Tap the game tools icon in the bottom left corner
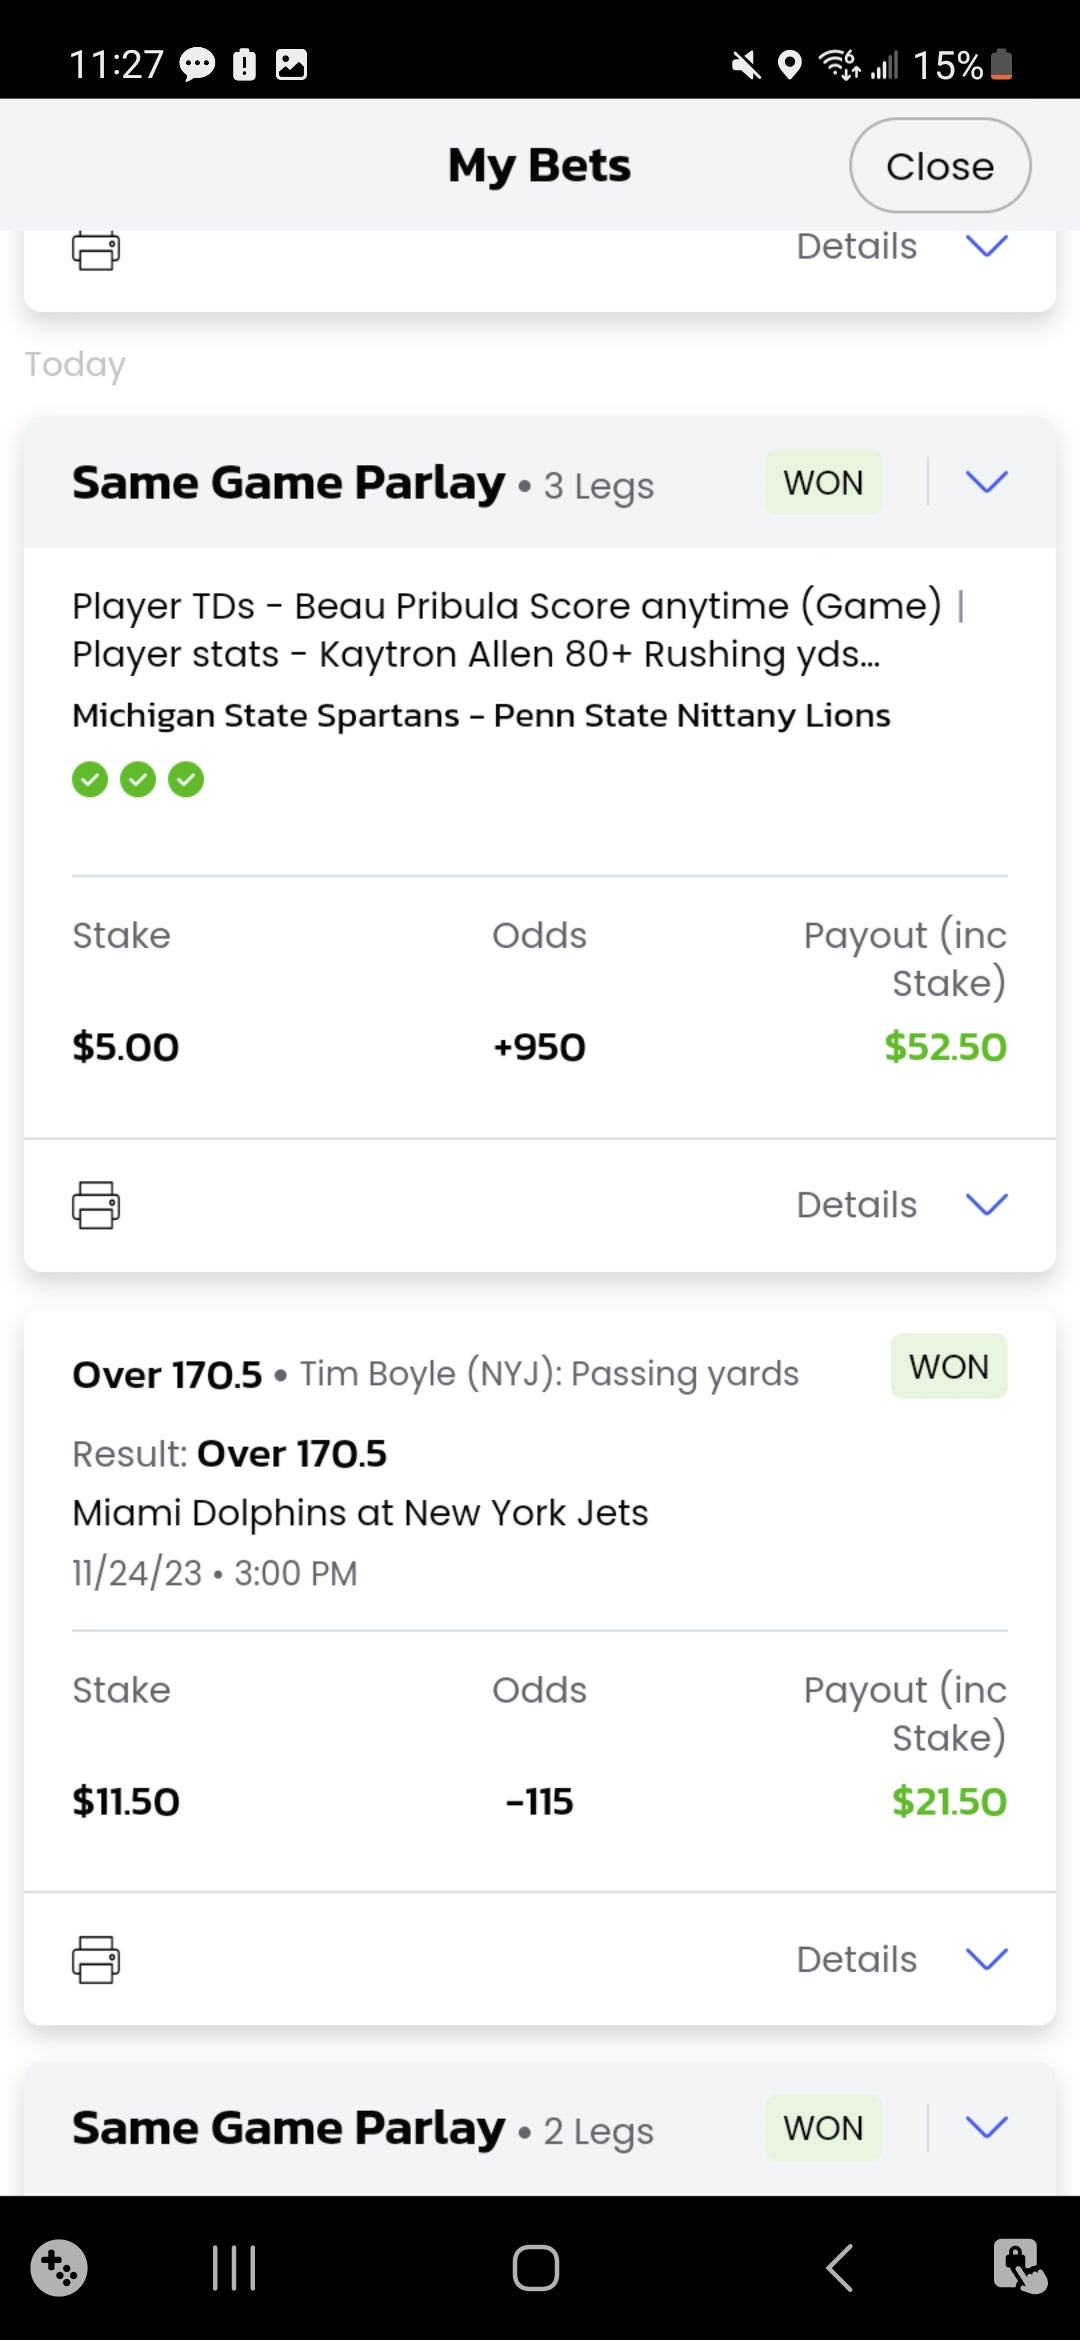Screen dimensions: 1080x2340 (x=59, y=2267)
